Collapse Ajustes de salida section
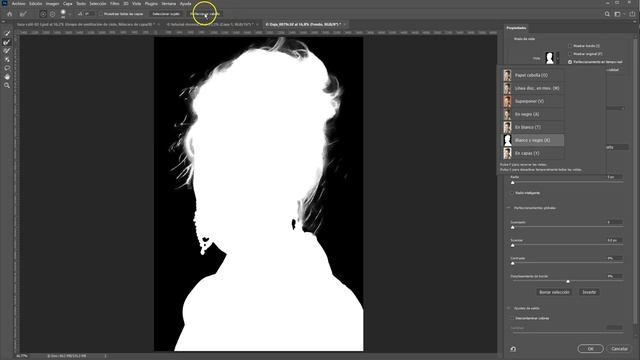Screen dimensions: 640x360 coord(509,308)
